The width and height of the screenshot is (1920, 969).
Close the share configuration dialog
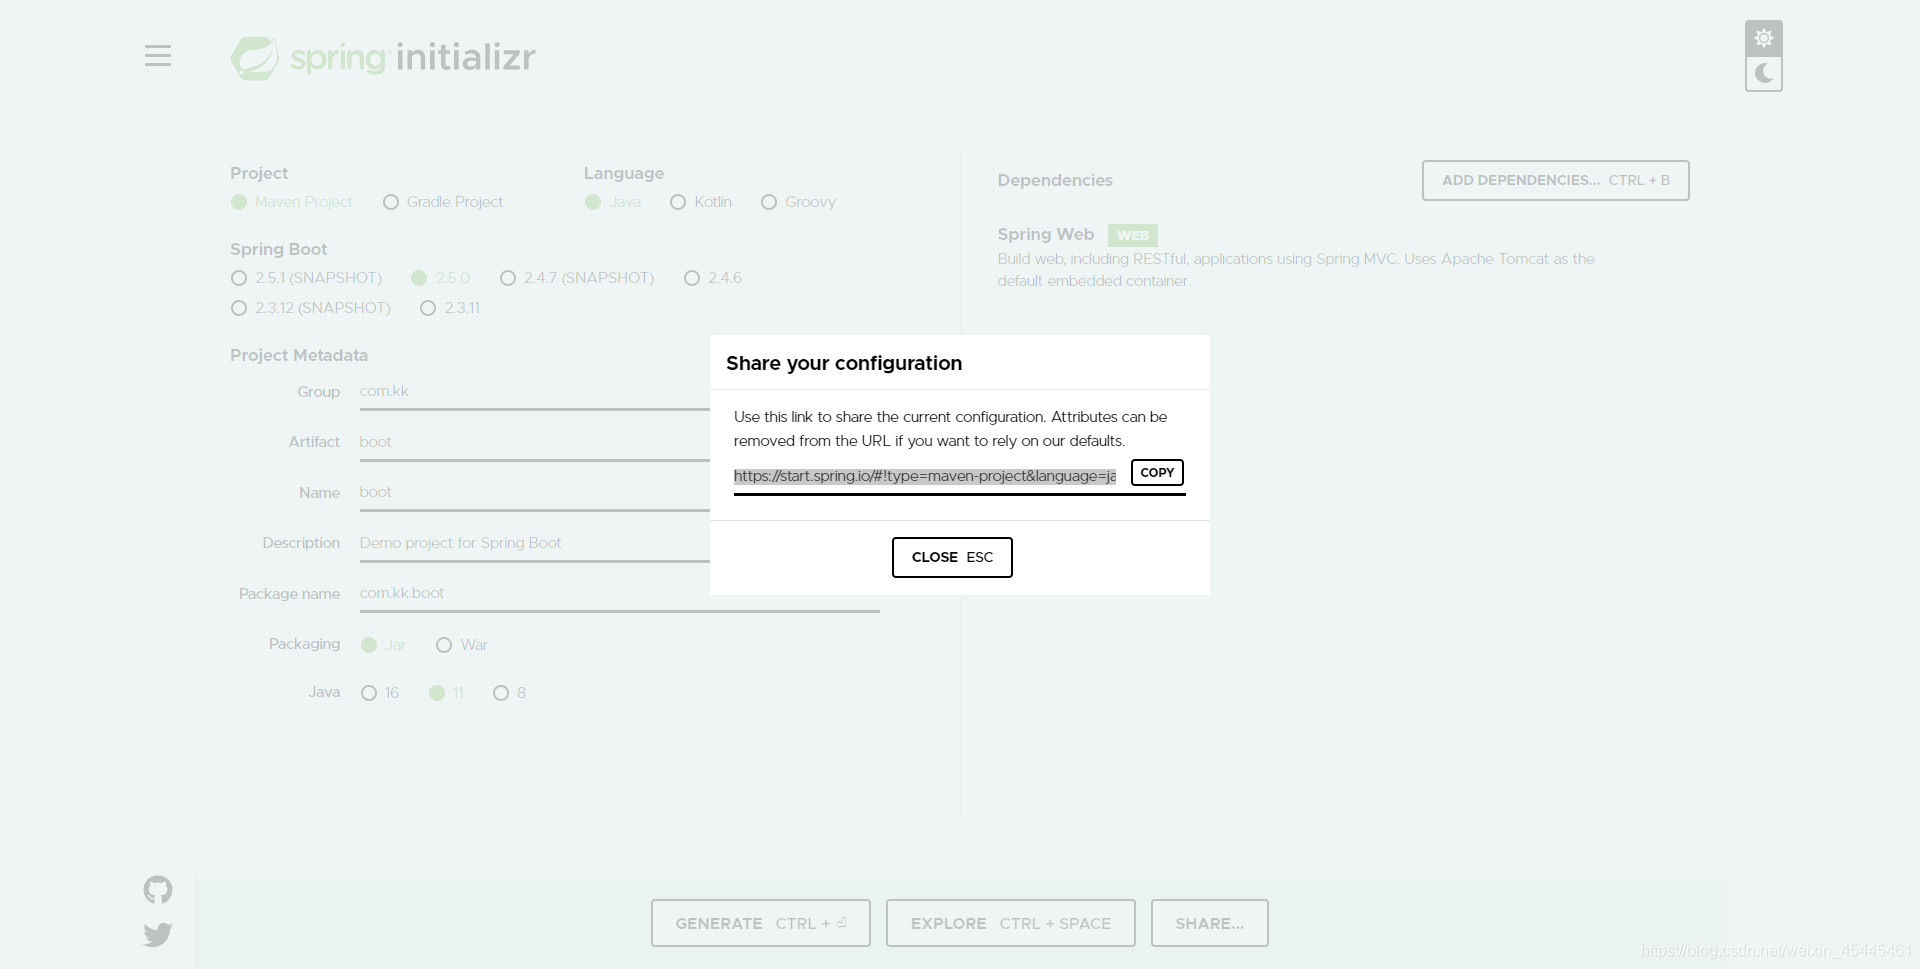[x=952, y=557]
